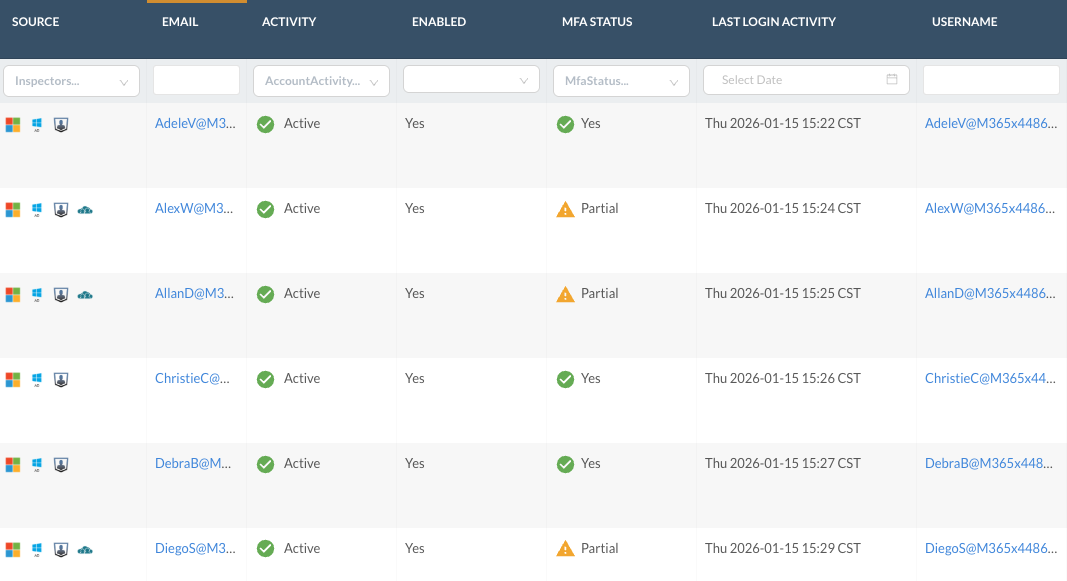
Task: Click the green Active checkmark icon for ChristieC
Action: coord(265,379)
